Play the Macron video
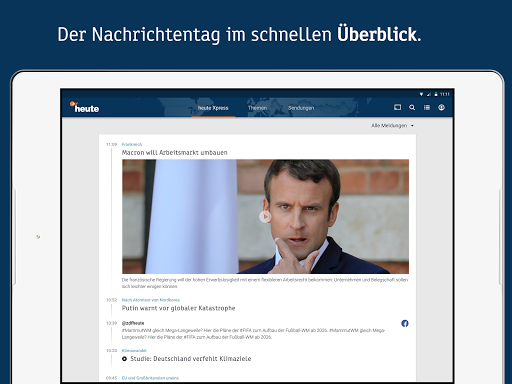This screenshot has width=512, height=384. [265, 217]
